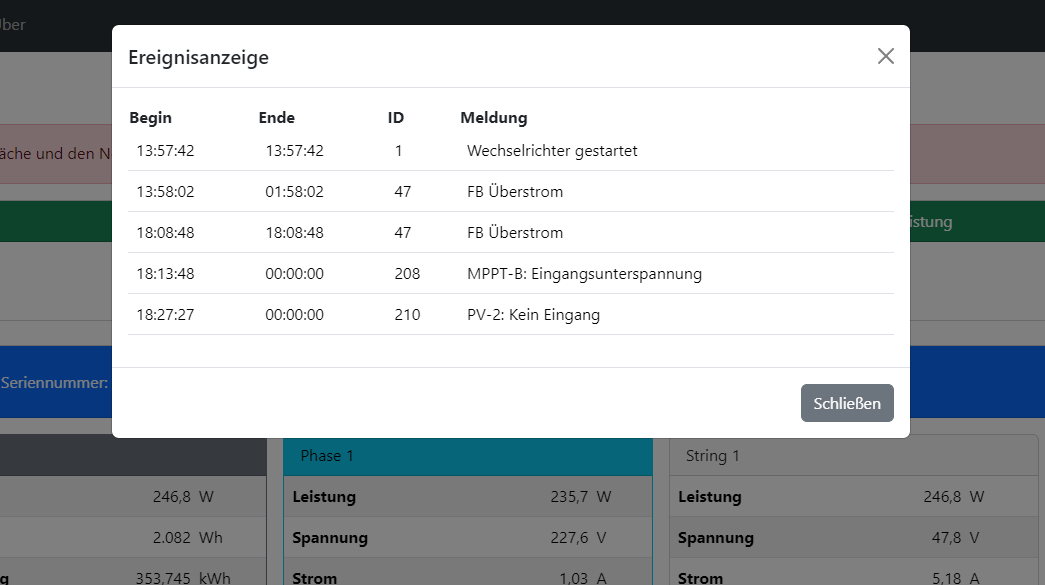The image size is (1045, 585).
Task: Click the Ende column header
Action: [277, 118]
